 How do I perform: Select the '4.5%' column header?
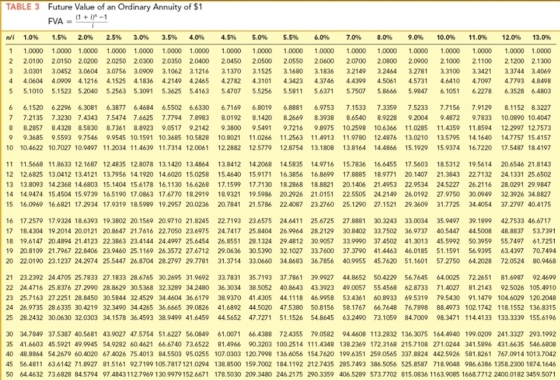[x=229, y=37]
